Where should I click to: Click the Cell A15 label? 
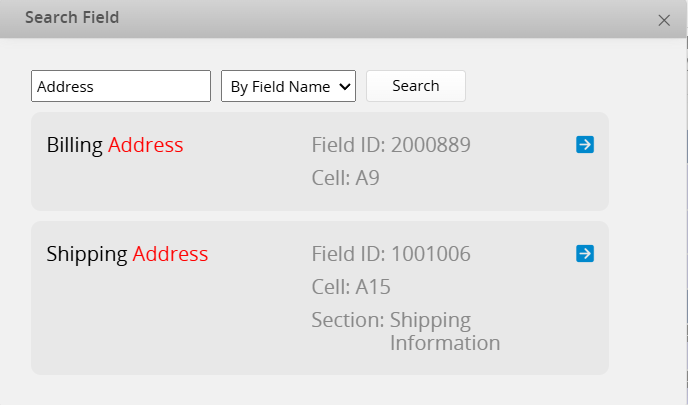(351, 287)
